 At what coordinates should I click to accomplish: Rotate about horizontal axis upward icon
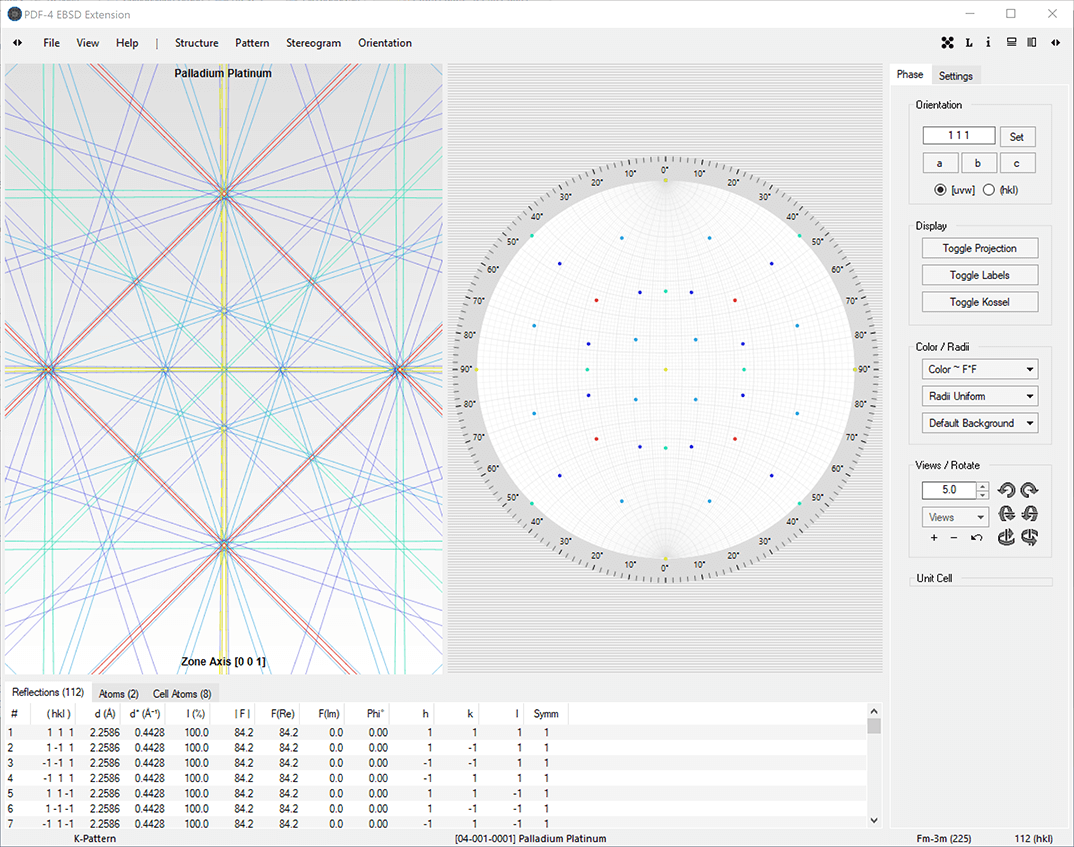1006,514
